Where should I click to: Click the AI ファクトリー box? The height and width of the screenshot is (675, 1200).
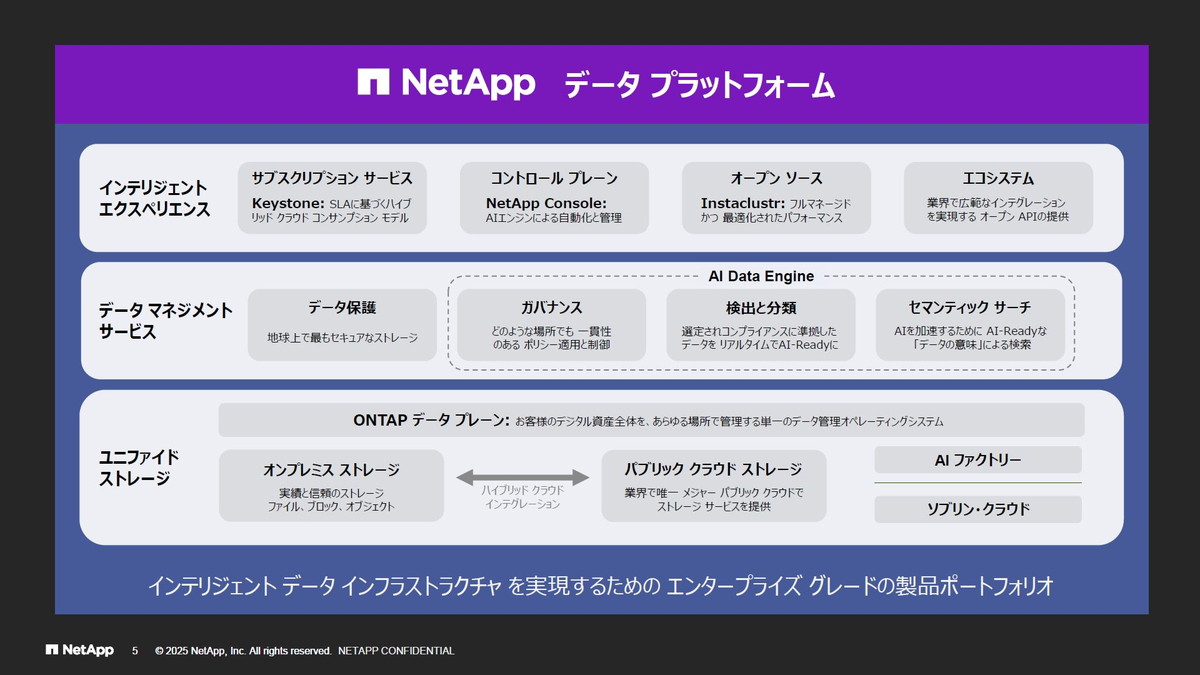[977, 459]
